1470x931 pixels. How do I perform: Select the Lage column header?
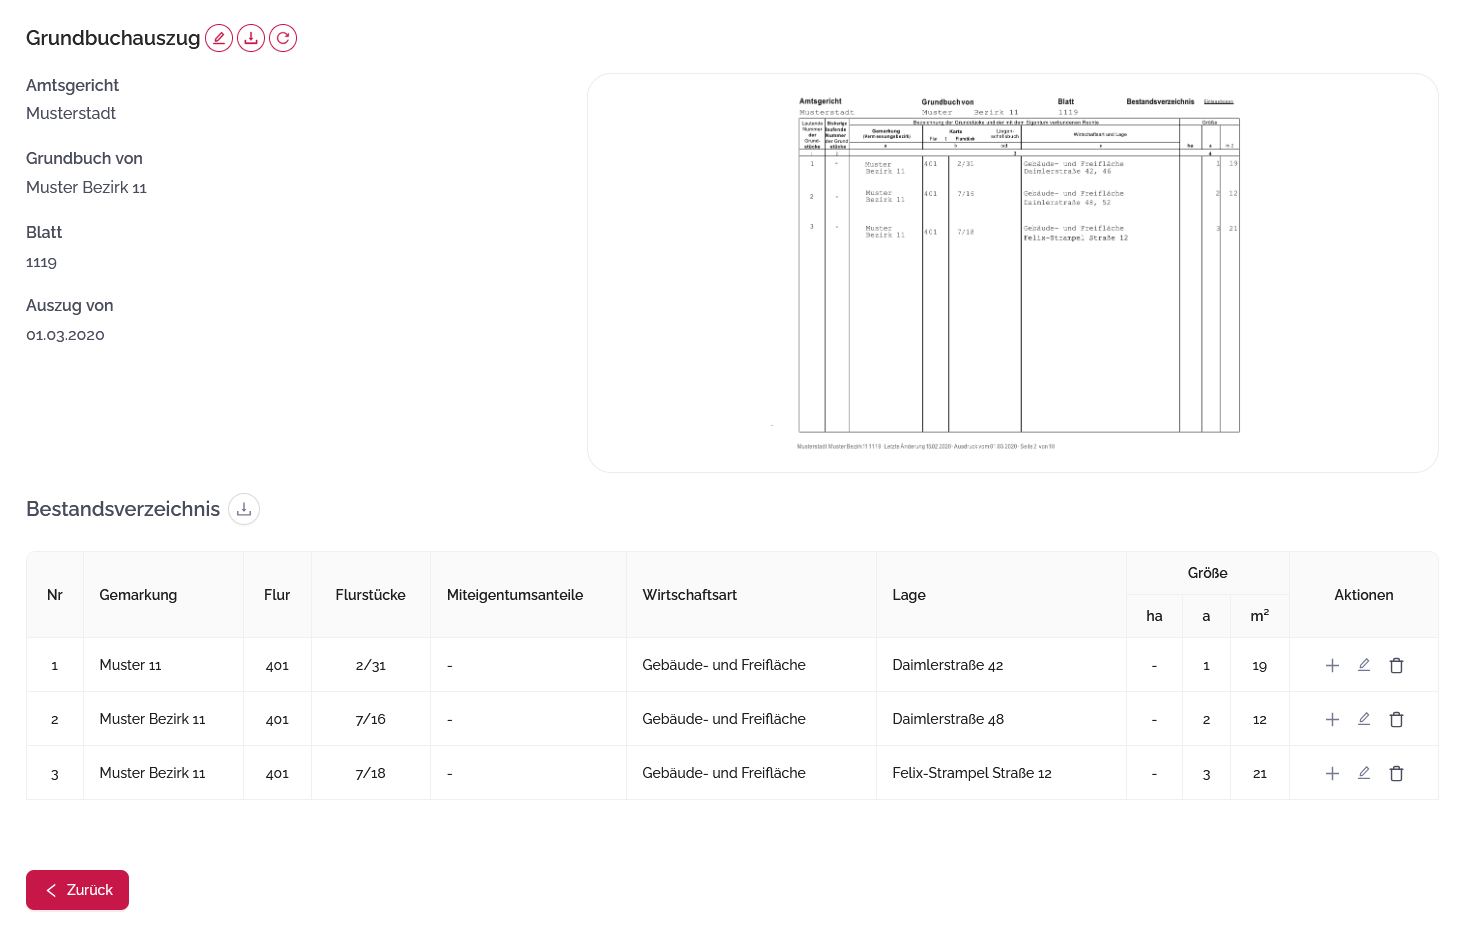(x=909, y=595)
